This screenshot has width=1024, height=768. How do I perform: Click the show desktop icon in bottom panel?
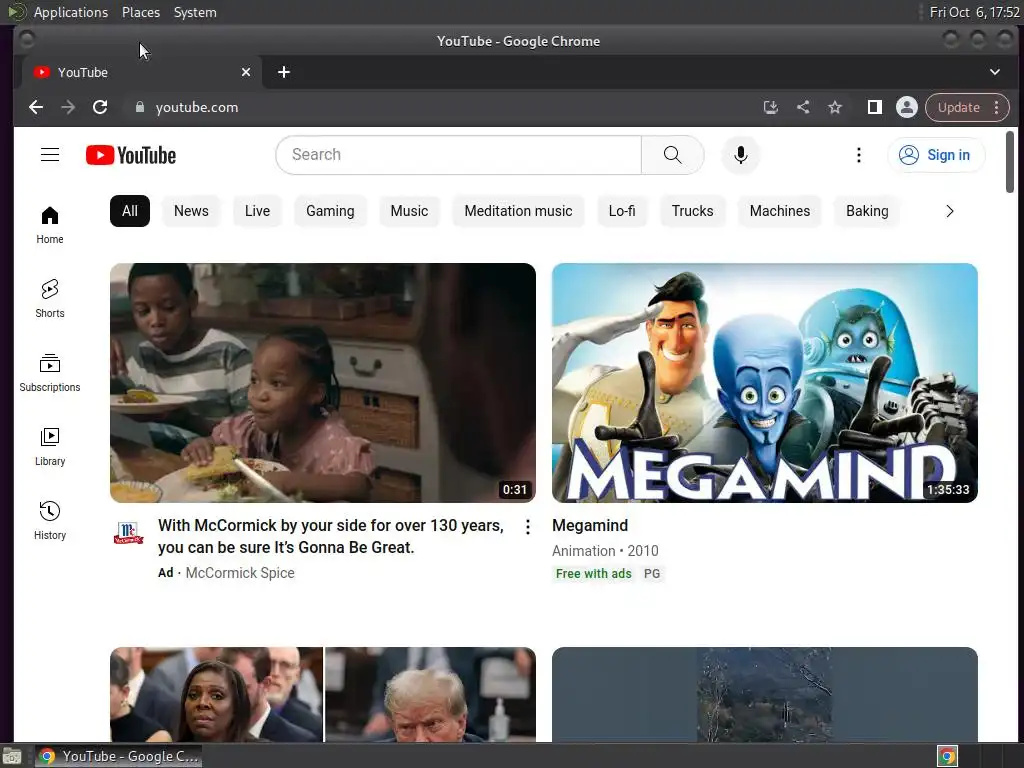tap(11, 757)
